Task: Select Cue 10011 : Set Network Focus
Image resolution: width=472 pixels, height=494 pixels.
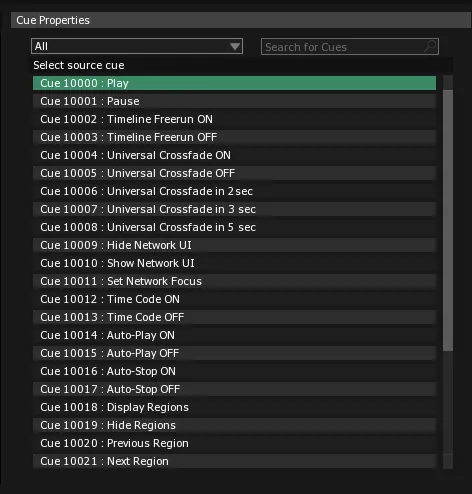Action: coord(234,281)
